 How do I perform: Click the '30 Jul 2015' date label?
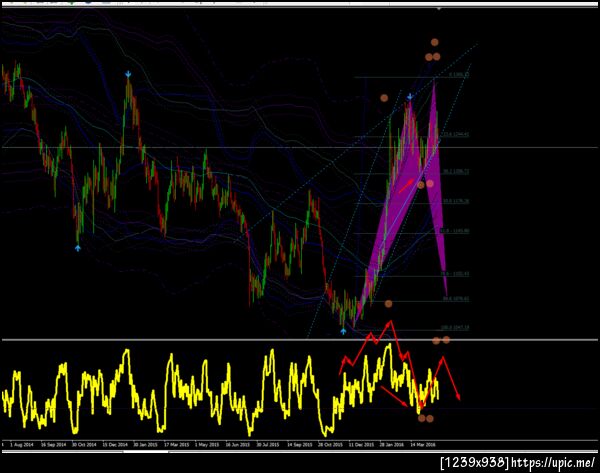(x=268, y=445)
